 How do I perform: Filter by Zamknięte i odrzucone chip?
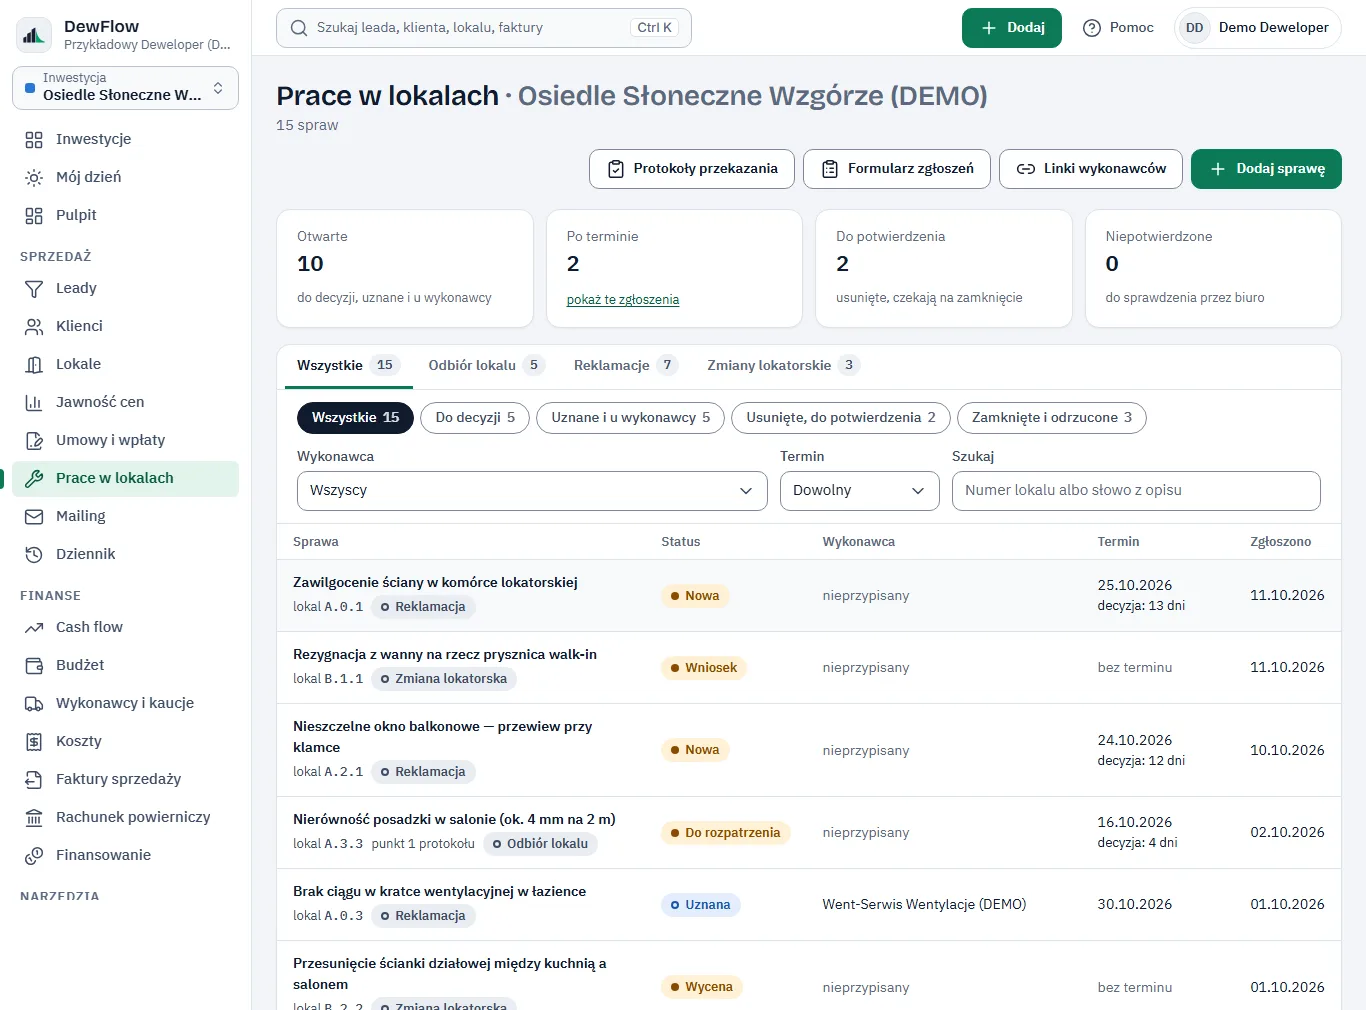pos(1052,418)
